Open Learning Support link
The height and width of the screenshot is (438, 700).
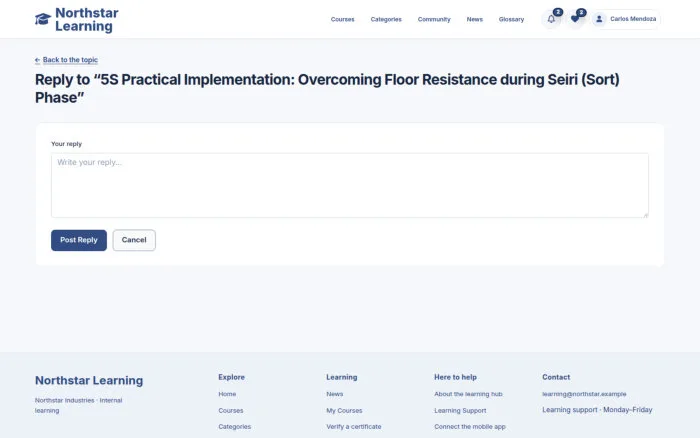click(460, 410)
